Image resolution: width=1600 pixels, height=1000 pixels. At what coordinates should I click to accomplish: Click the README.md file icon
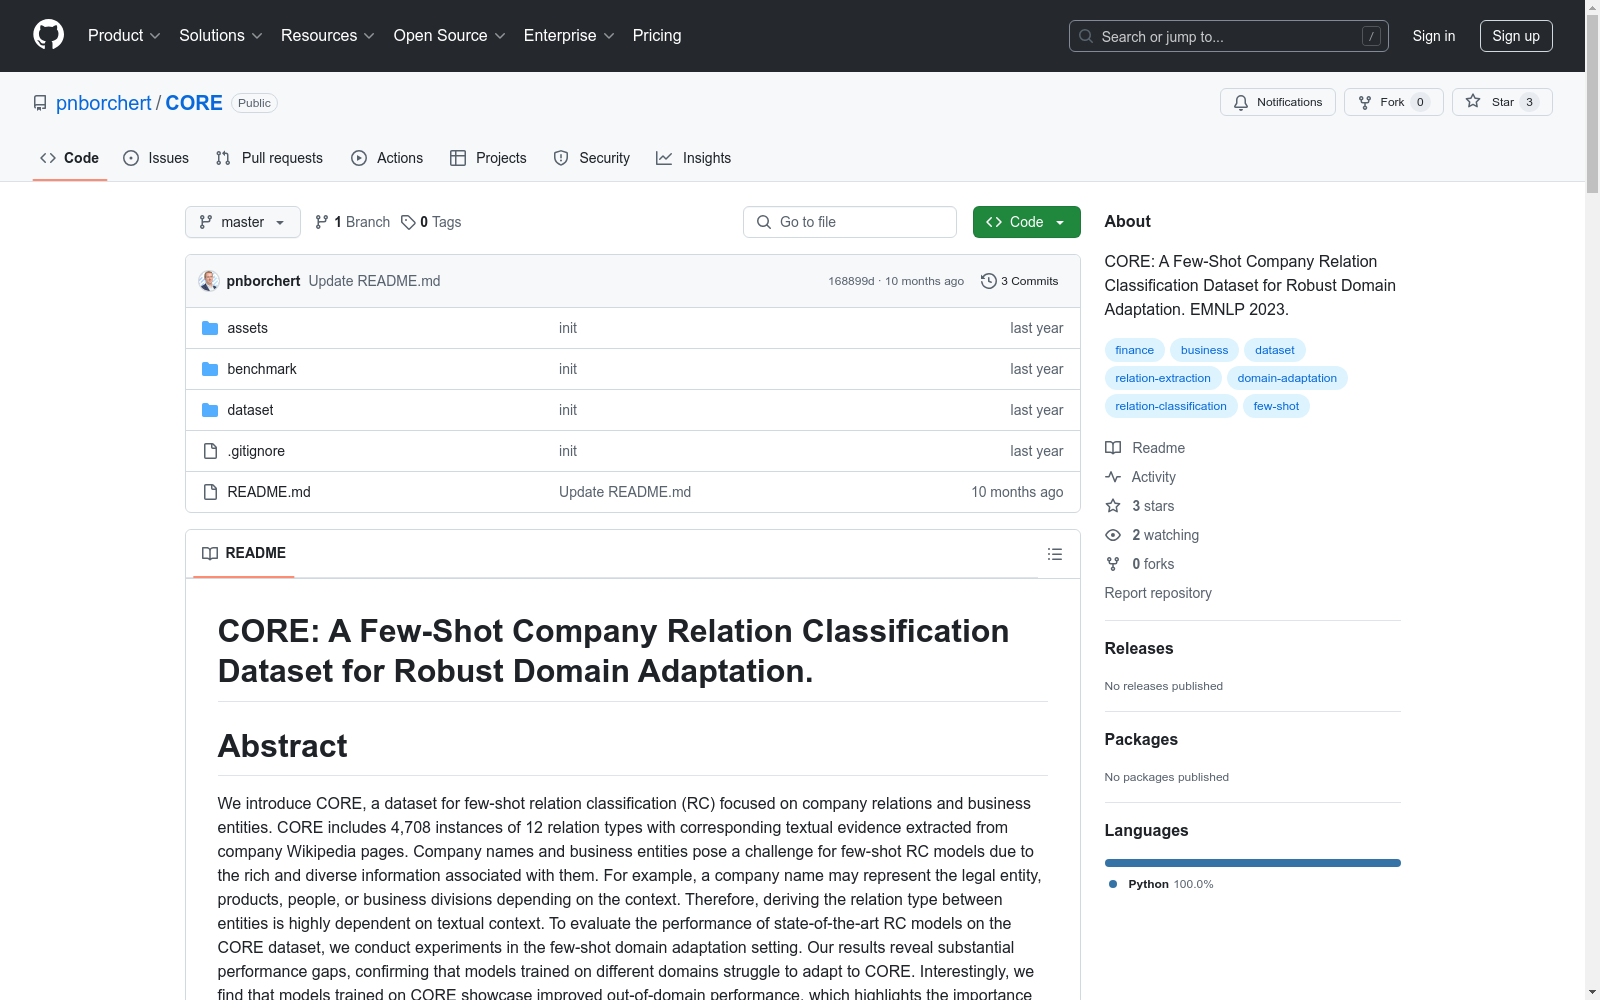click(x=210, y=492)
